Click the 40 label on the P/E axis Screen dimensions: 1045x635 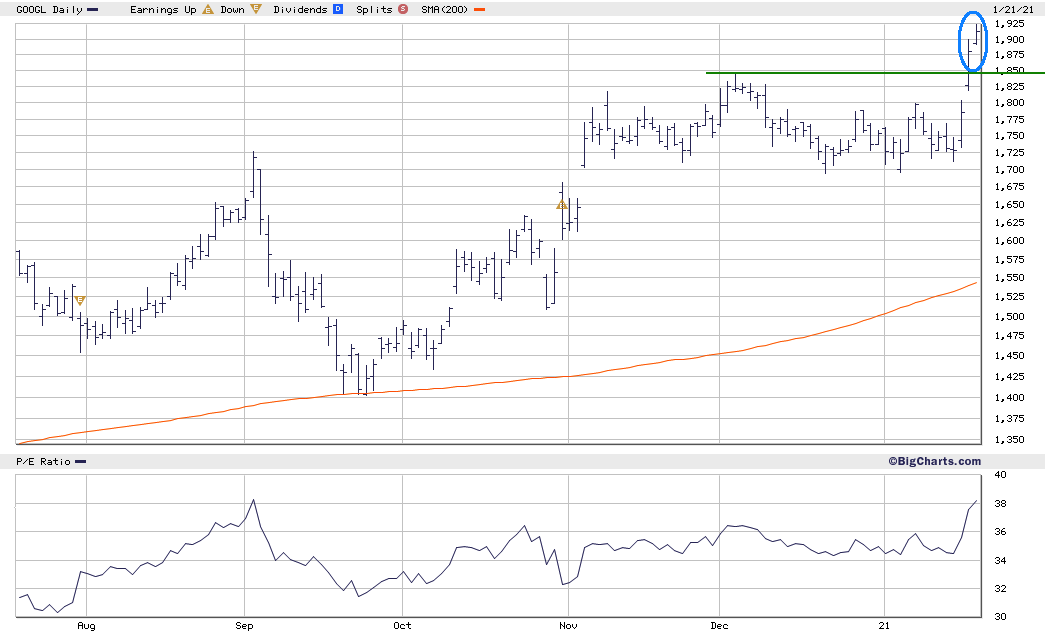point(1000,475)
